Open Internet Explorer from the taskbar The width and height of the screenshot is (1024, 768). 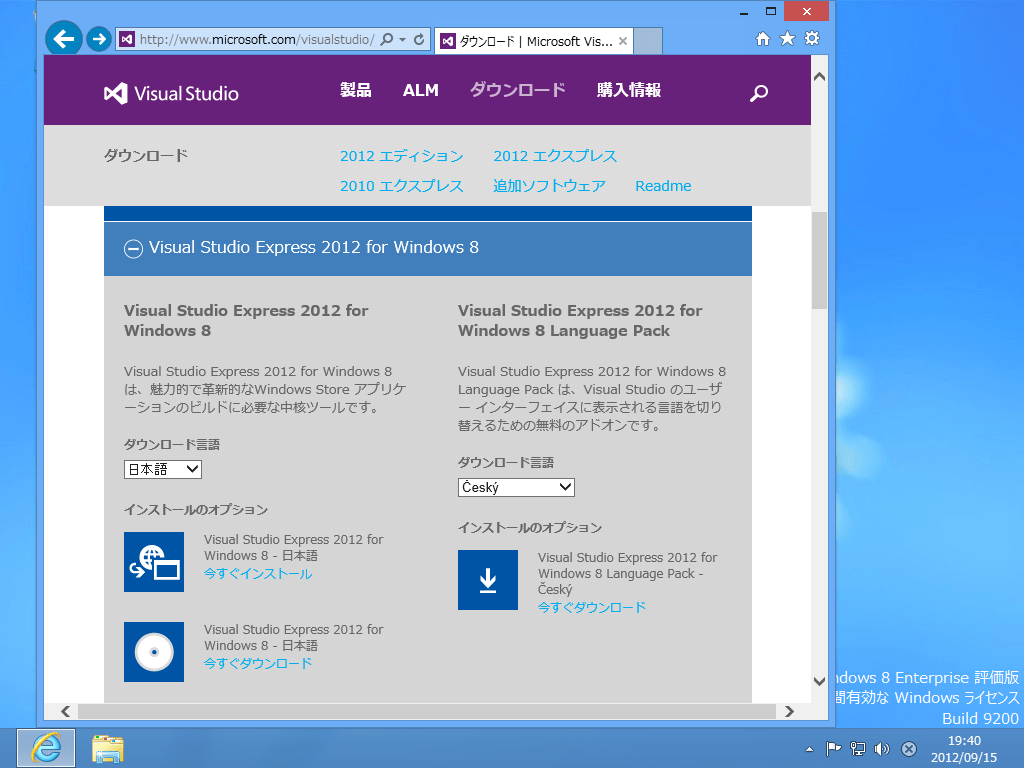46,748
